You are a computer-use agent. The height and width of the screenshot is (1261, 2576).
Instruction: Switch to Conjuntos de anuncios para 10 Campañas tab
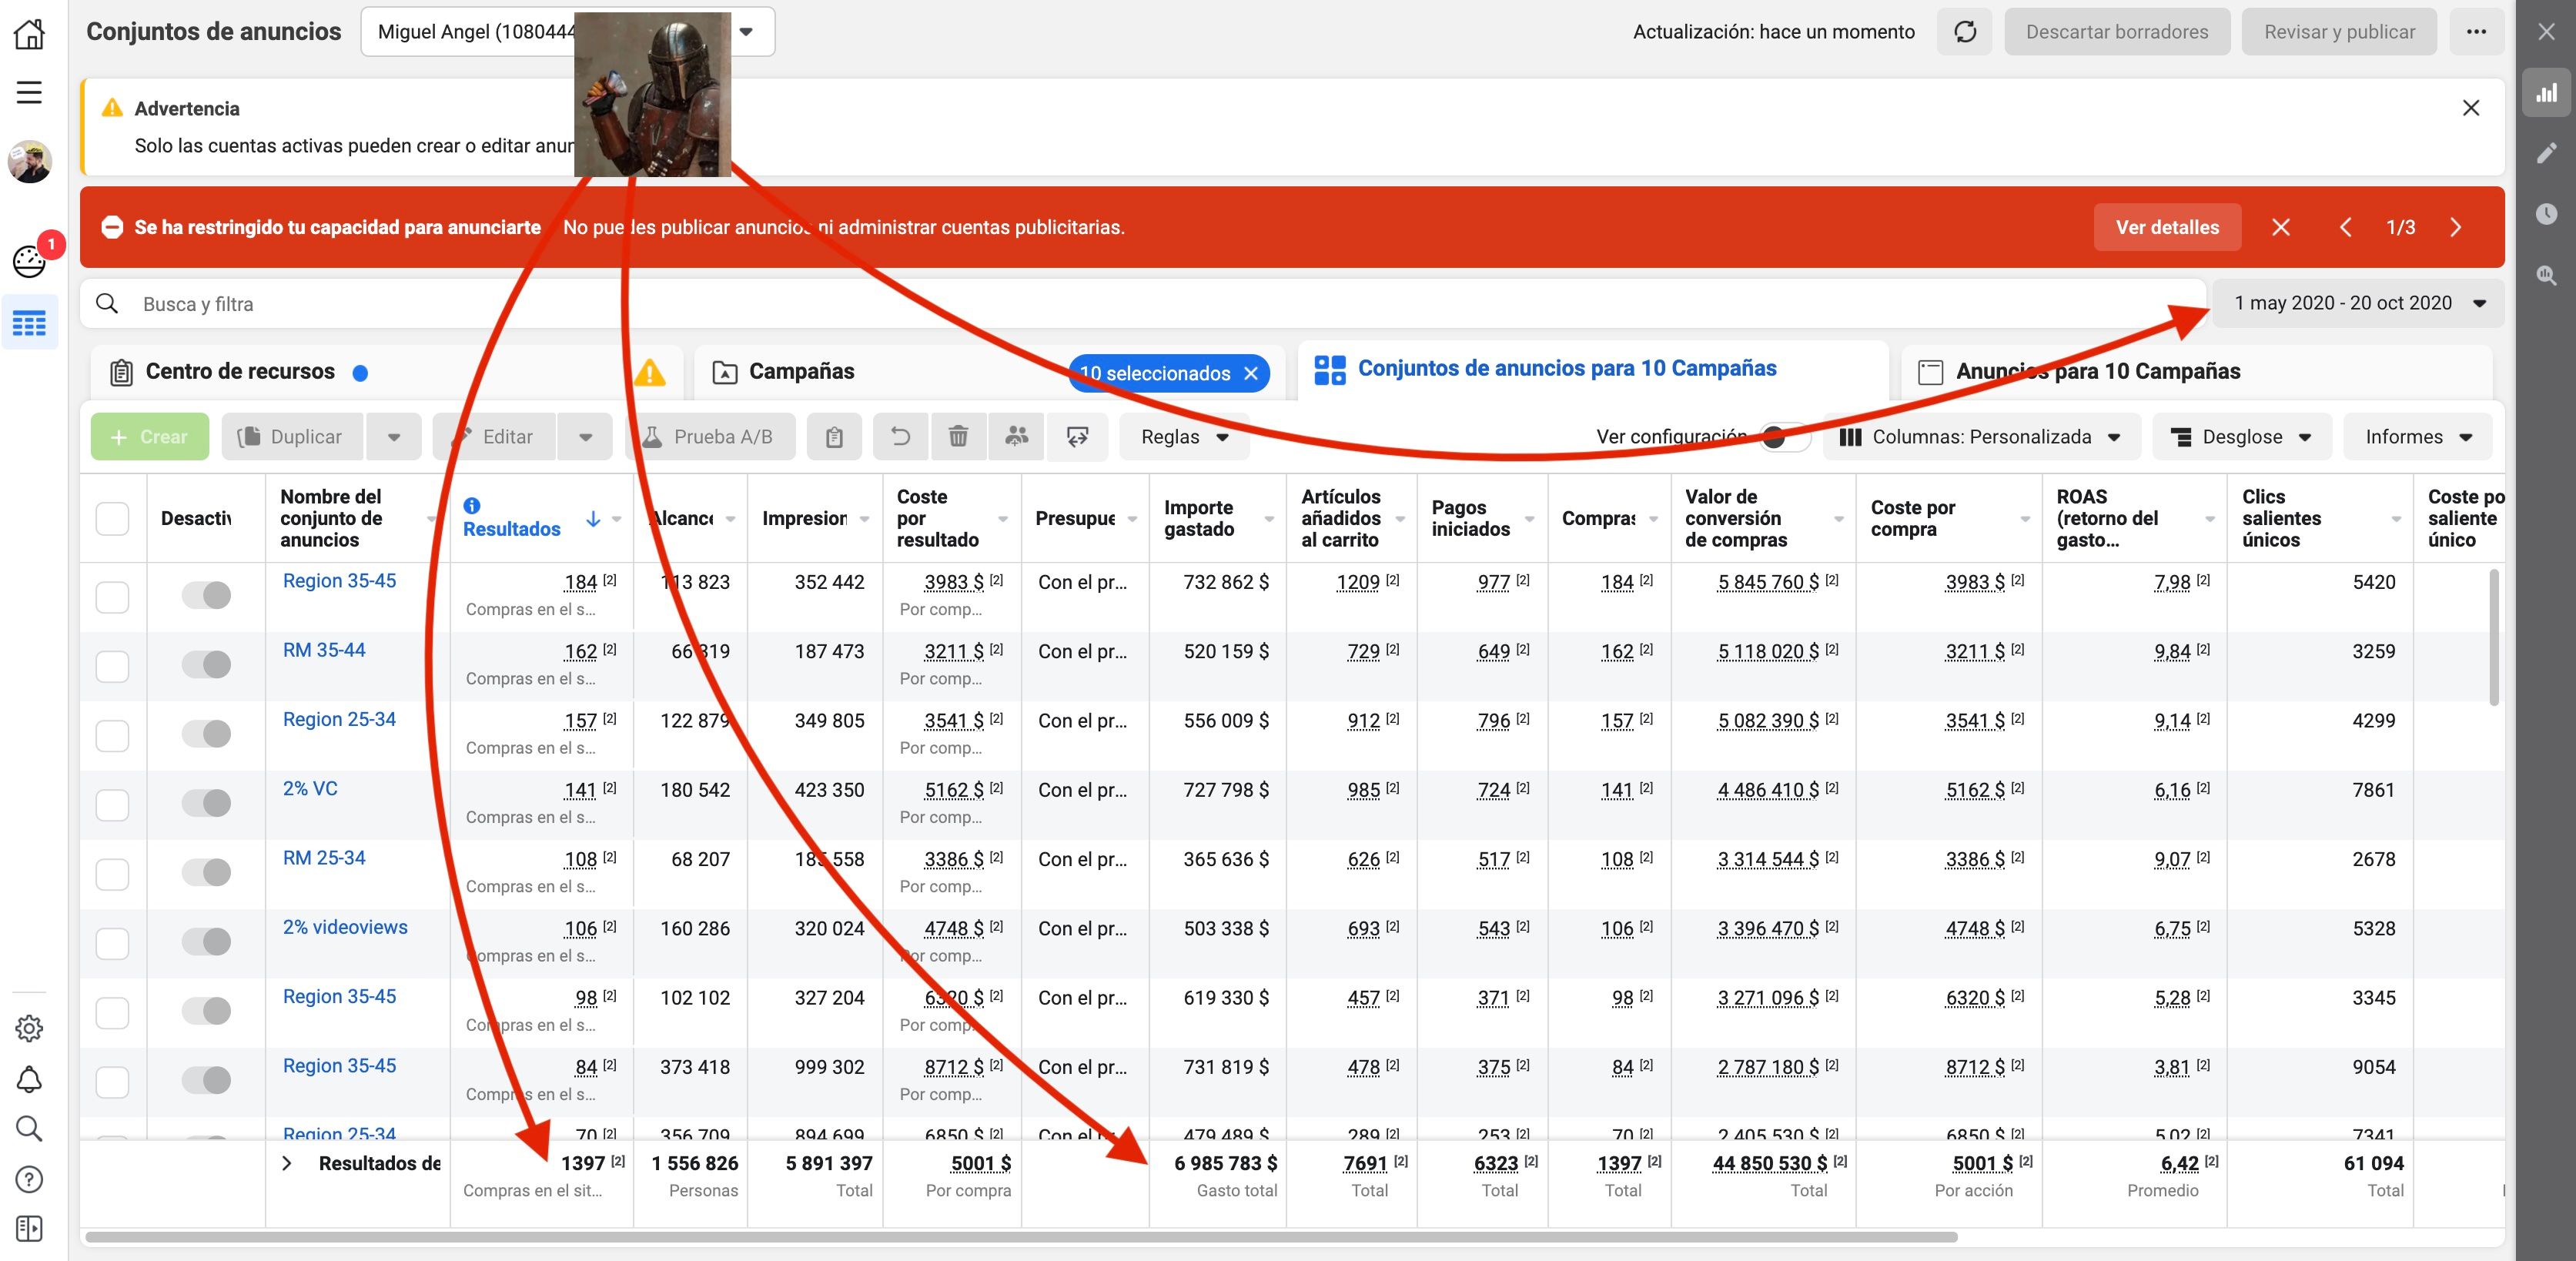(x=1592, y=369)
